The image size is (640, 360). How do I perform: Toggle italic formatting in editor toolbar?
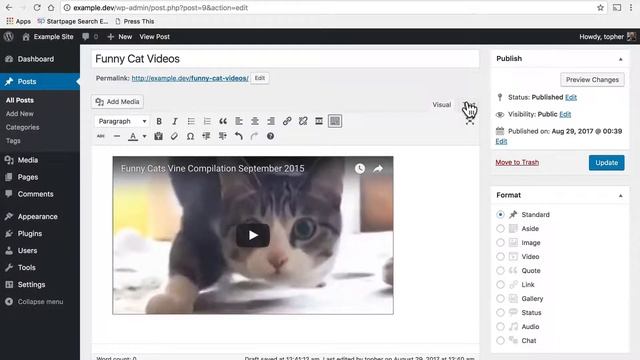(175, 121)
